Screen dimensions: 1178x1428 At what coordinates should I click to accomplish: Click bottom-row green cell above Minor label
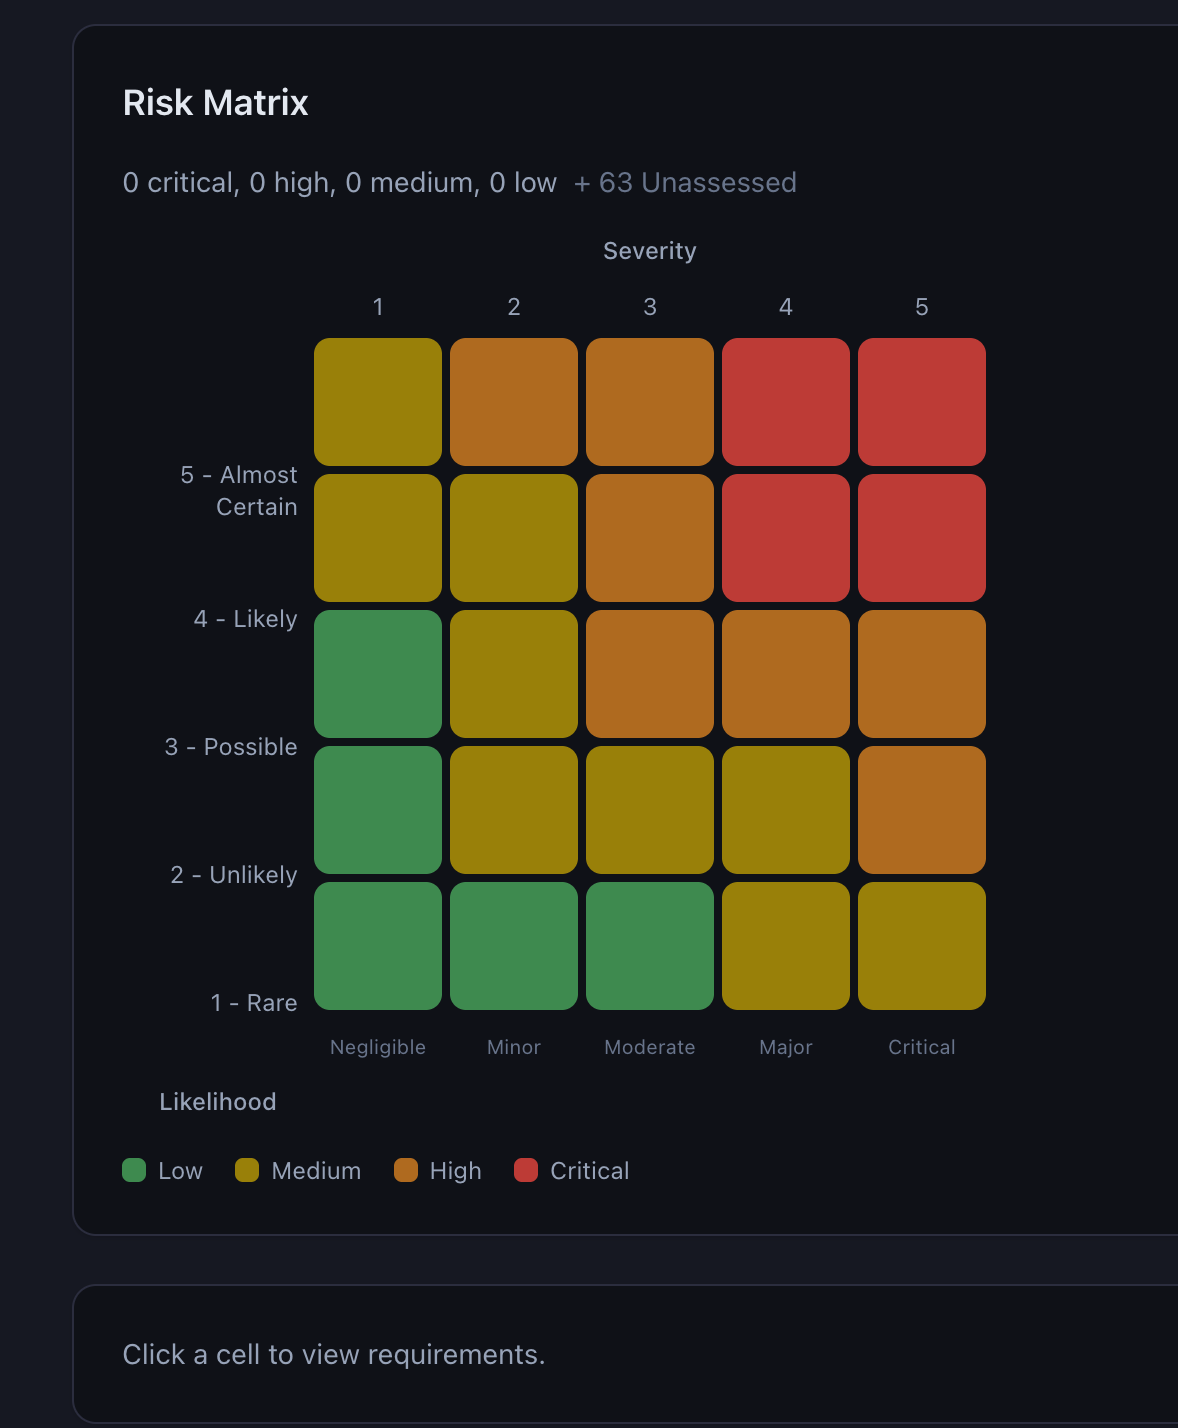pos(514,946)
